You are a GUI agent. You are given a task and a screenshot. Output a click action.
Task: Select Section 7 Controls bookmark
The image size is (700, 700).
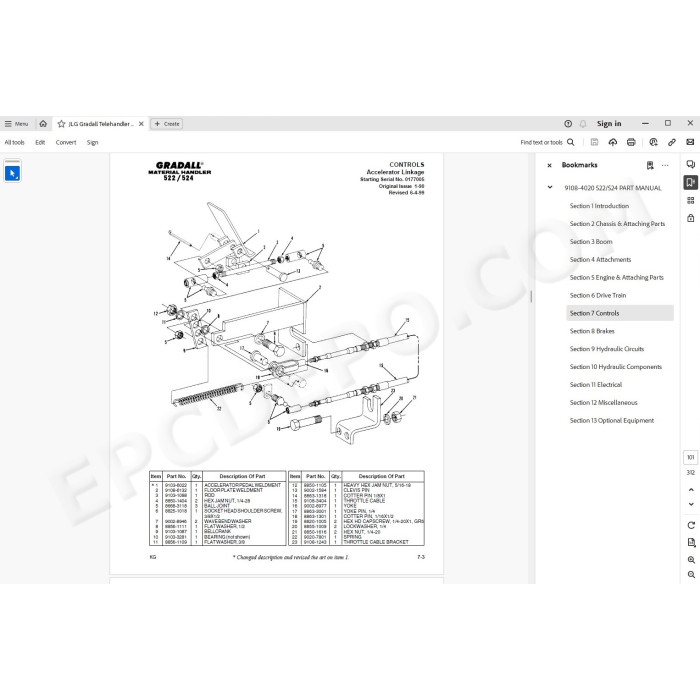pos(620,313)
